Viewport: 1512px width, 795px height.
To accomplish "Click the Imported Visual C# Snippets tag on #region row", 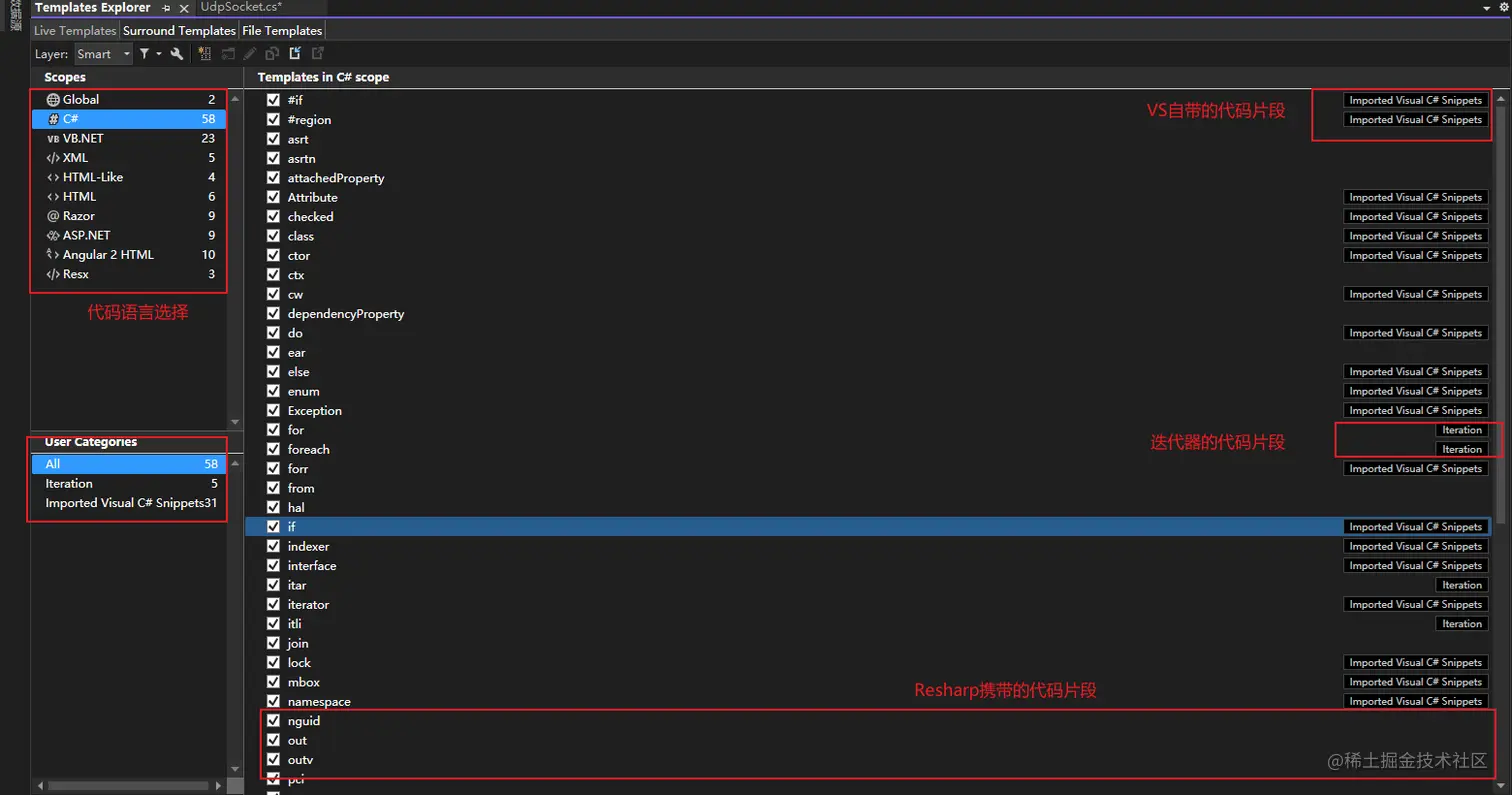I will (x=1415, y=120).
